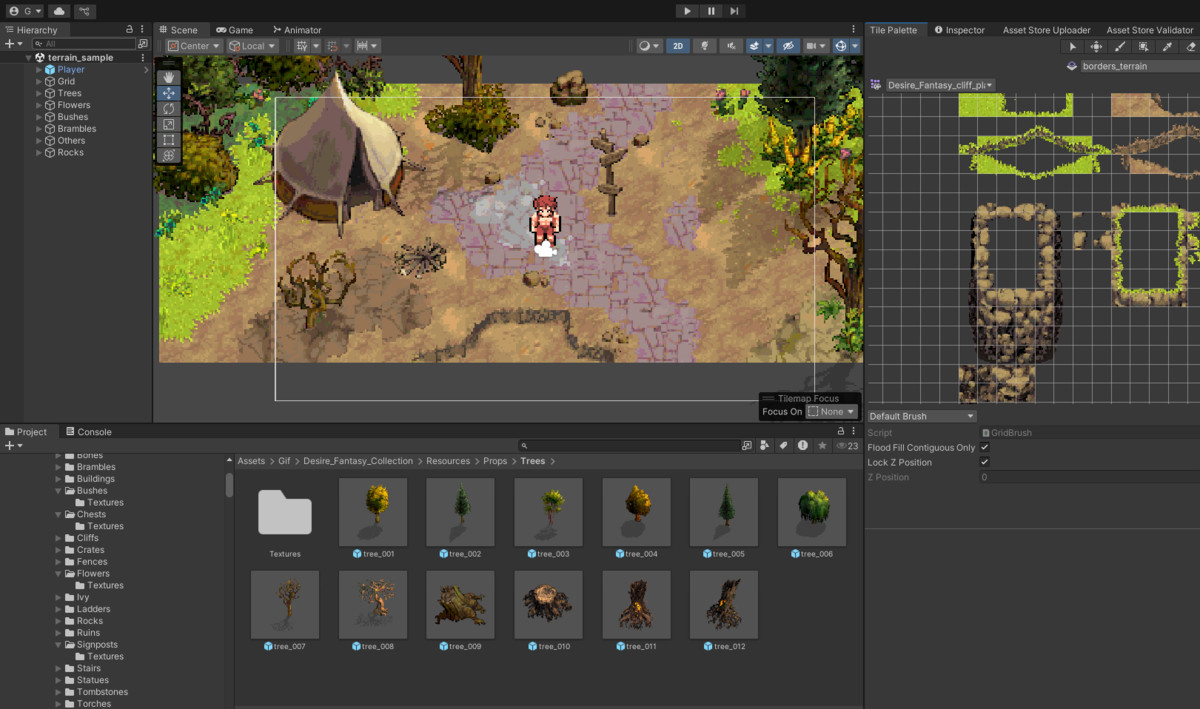The width and height of the screenshot is (1200, 709).
Task: Toggle 2D scene view mode
Action: coord(679,46)
